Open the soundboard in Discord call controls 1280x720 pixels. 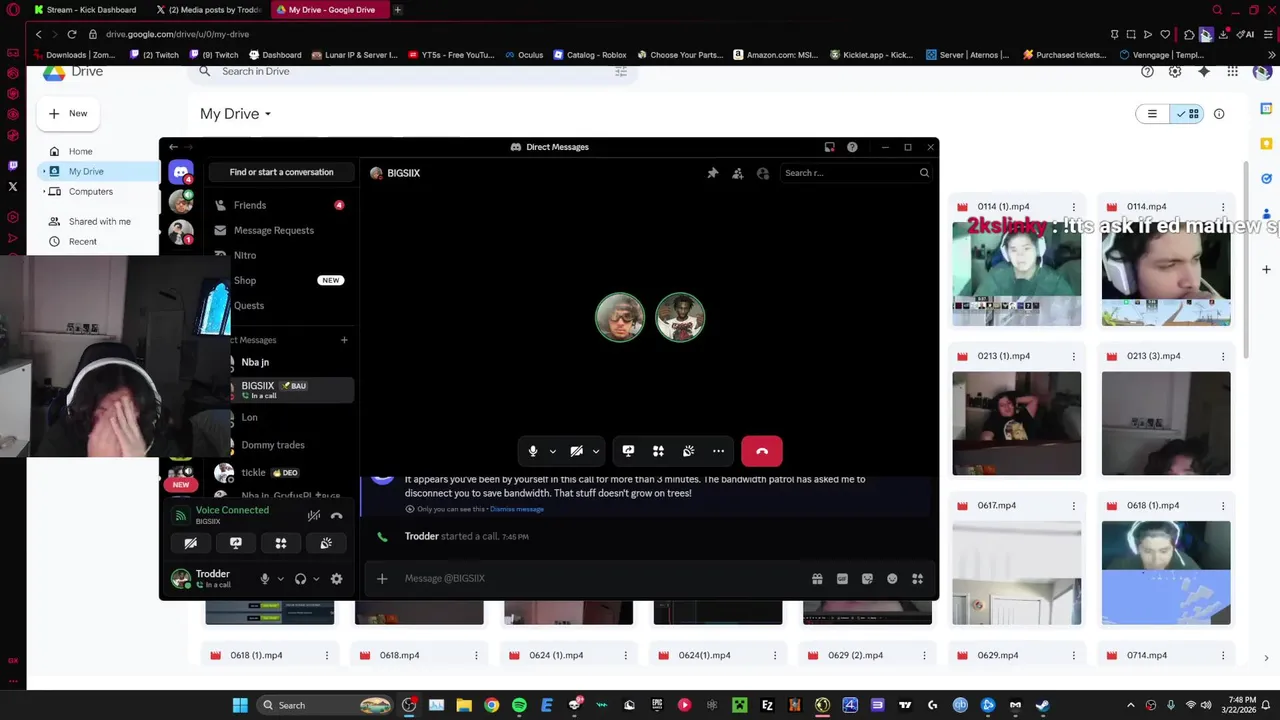pos(688,451)
